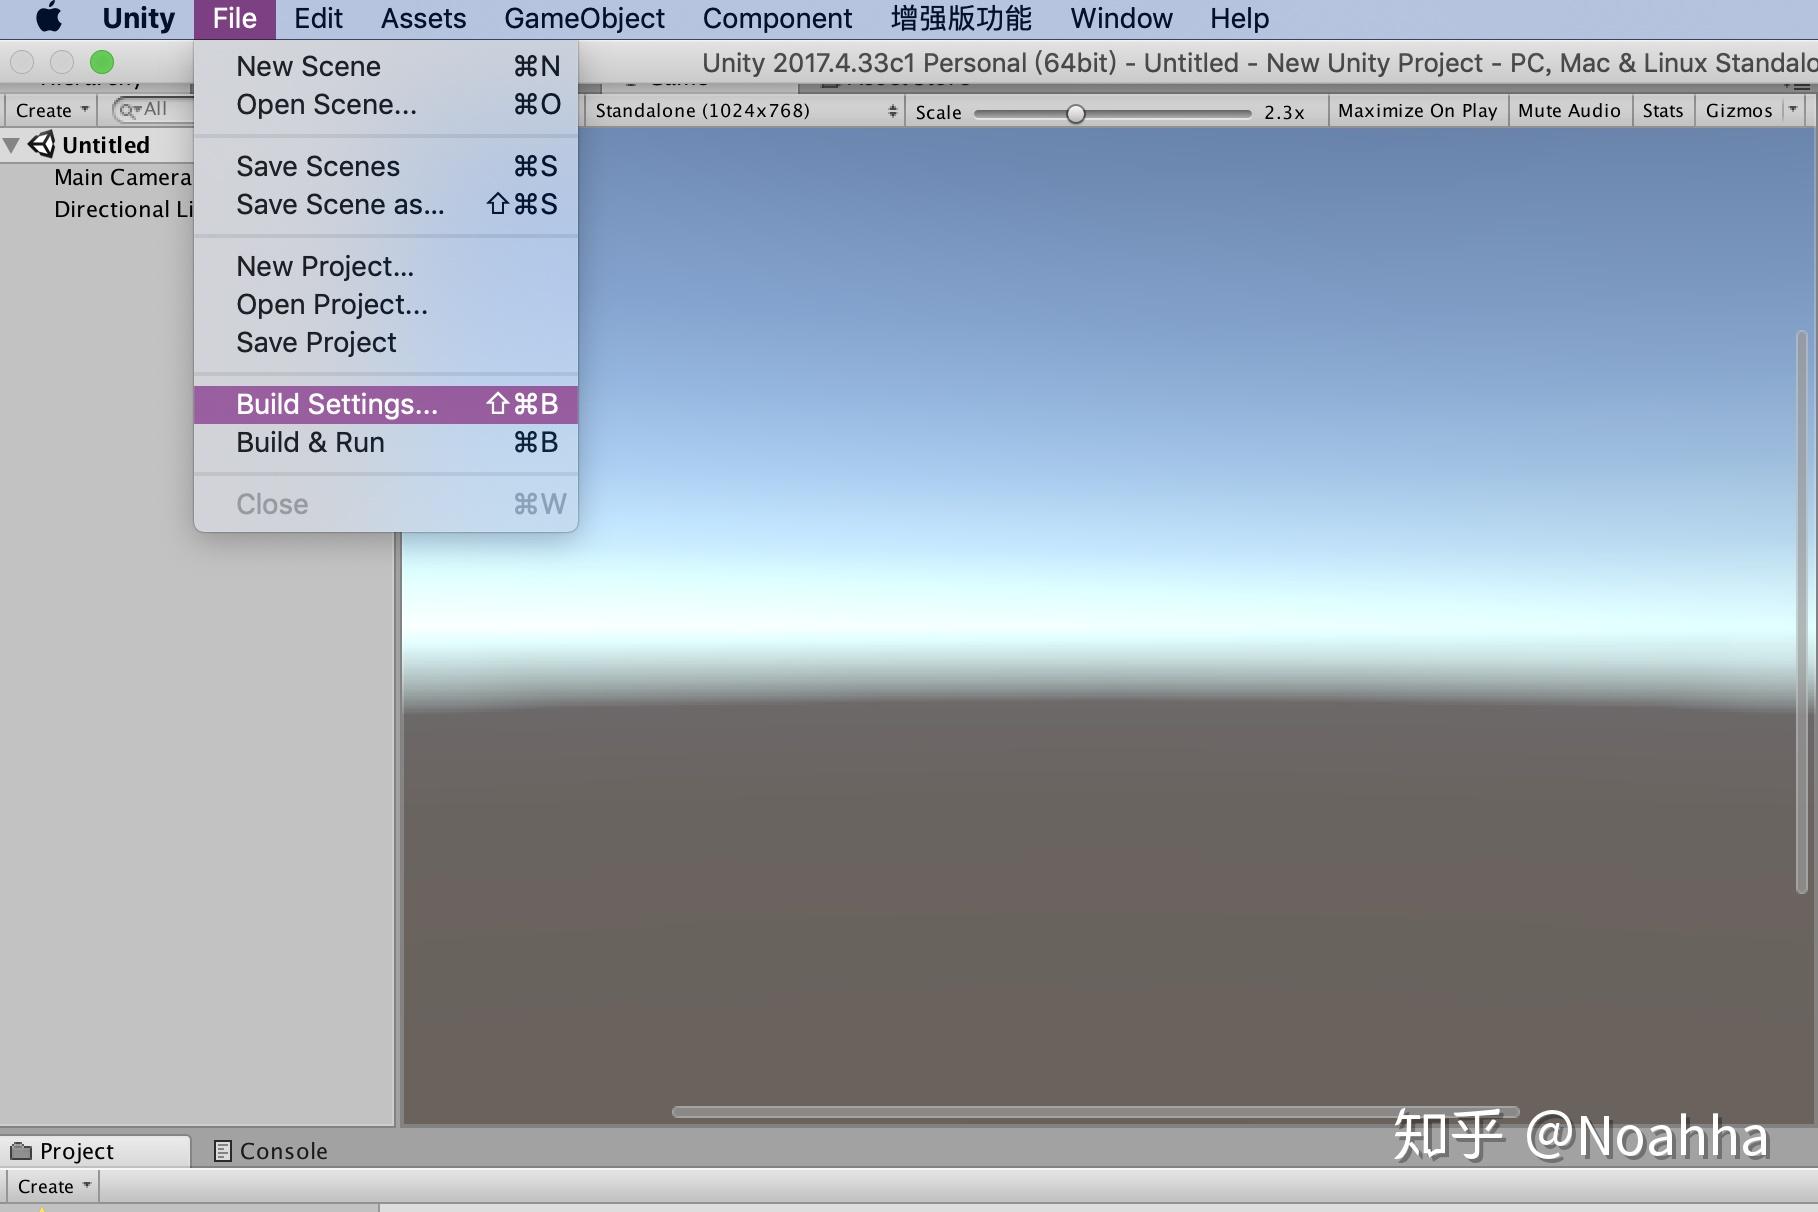Click the search magnifier icon in the Hierarchy
The image size is (1818, 1212).
[126, 110]
